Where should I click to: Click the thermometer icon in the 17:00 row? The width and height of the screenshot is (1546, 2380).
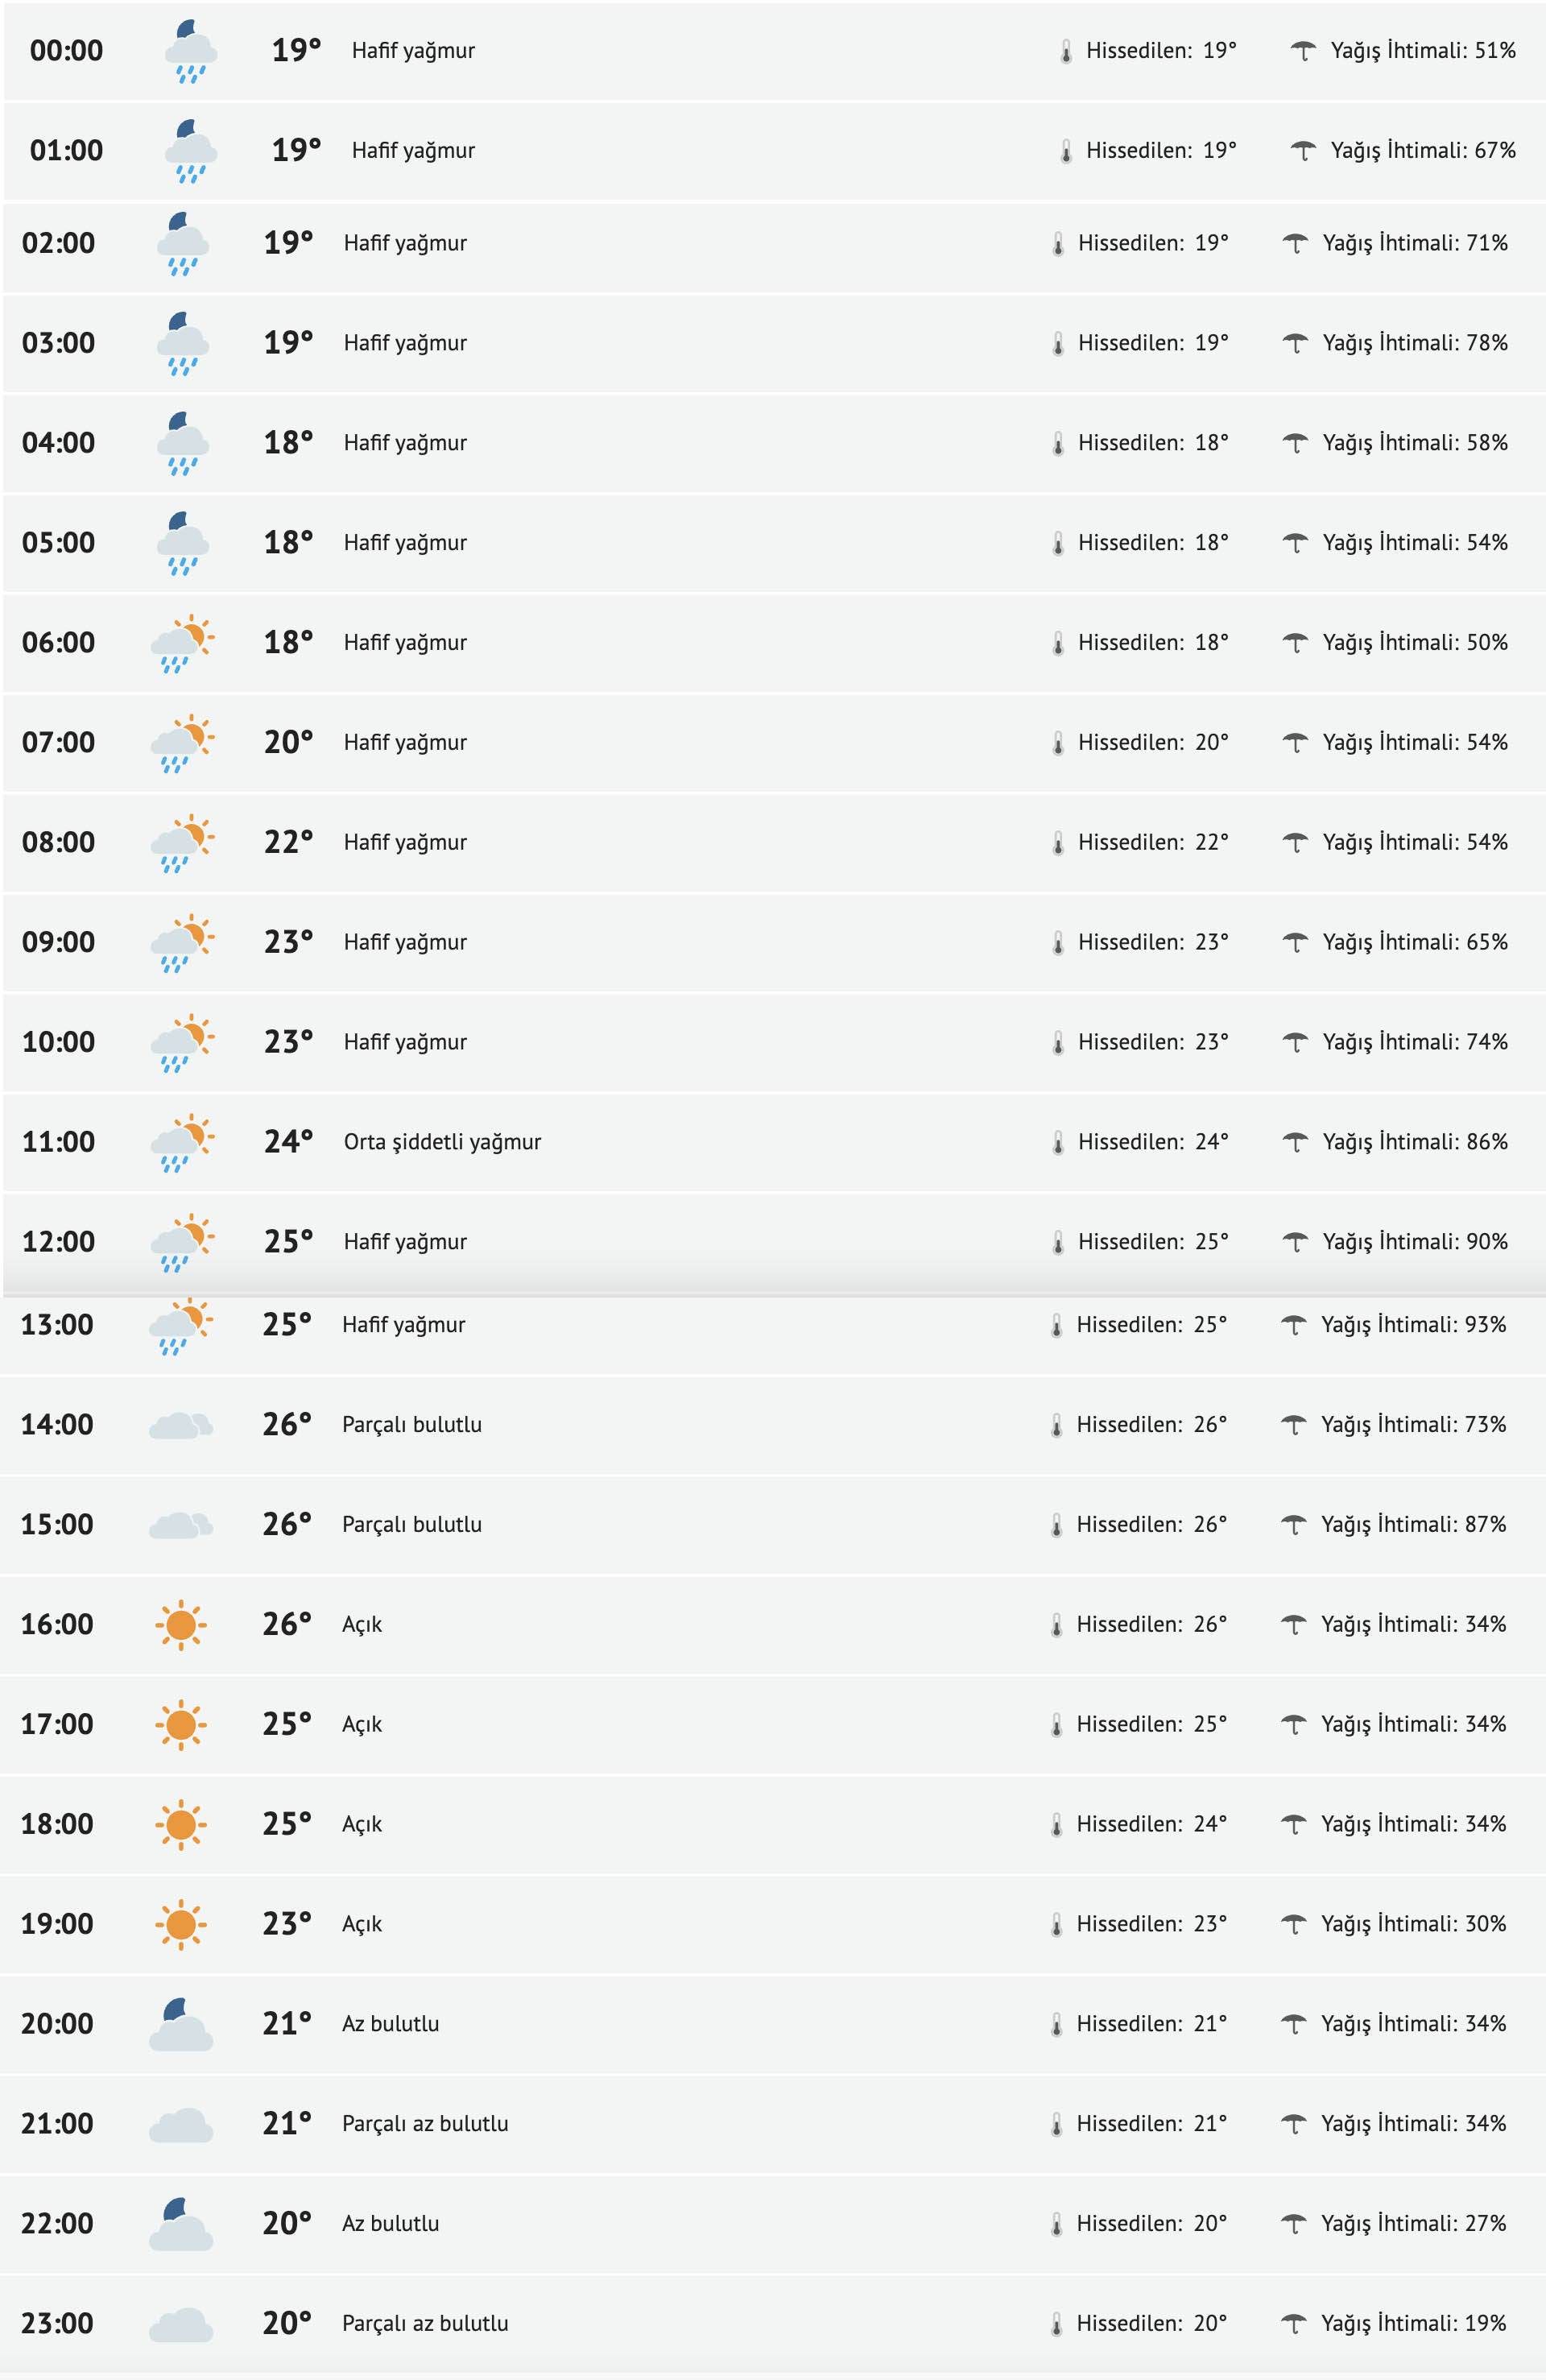pos(1056,1724)
